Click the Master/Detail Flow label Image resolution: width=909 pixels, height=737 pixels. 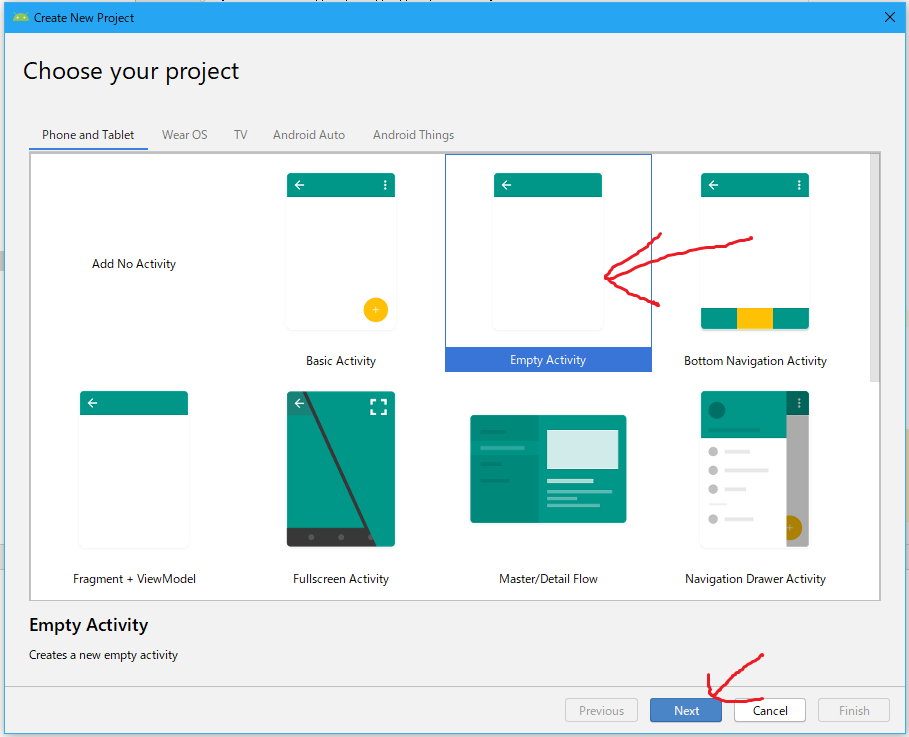(548, 579)
